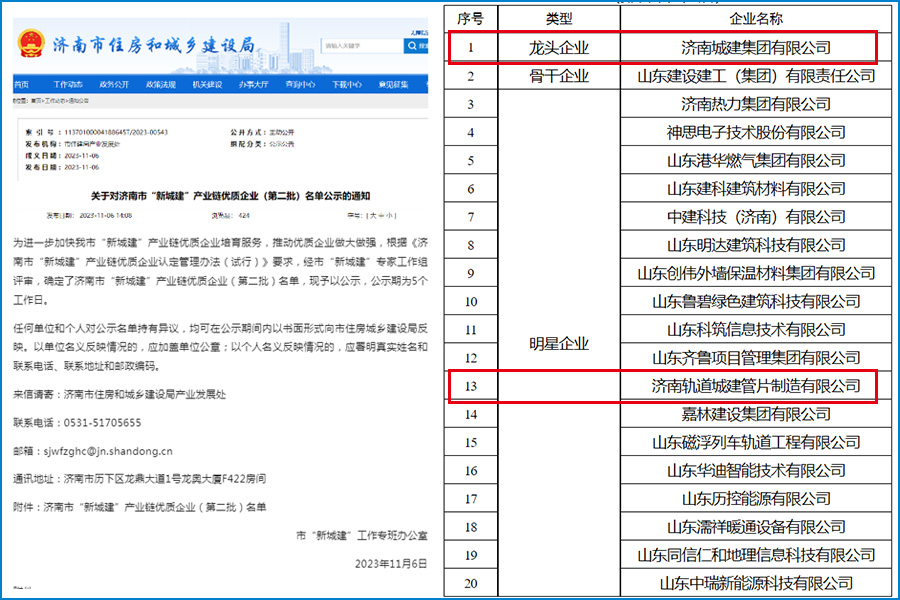Open the 政策法规 menu item
900x600 pixels.
pos(162,83)
